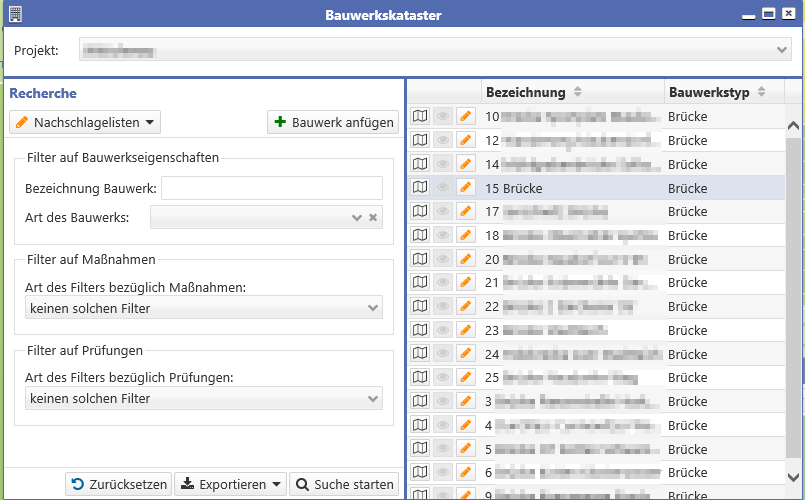Click the edit pencil for row 15 Brücke

(465, 187)
